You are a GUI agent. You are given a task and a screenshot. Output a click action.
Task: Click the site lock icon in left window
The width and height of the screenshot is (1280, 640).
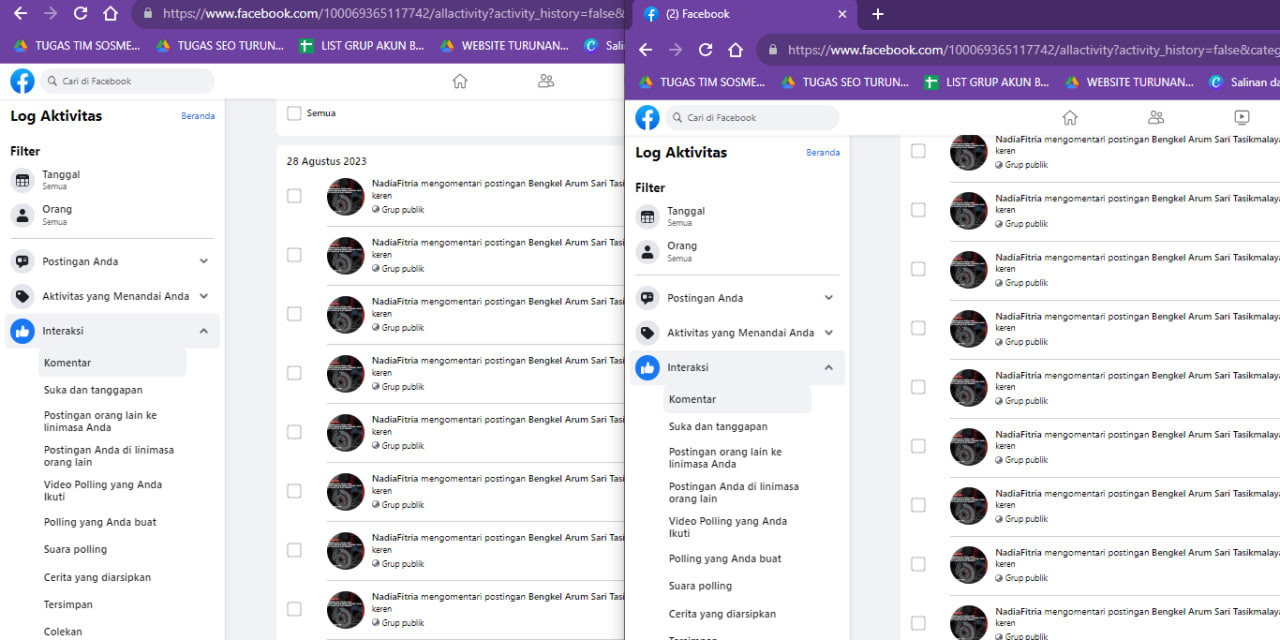(x=148, y=14)
